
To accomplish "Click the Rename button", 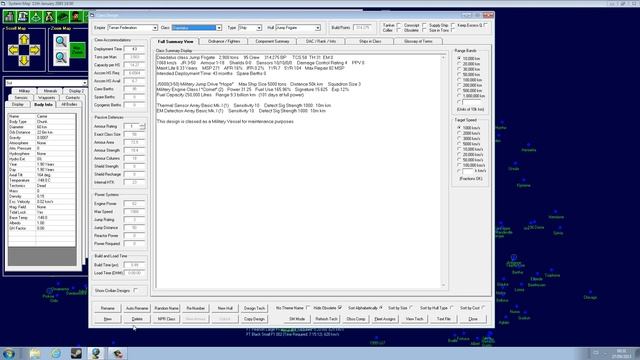I will pyautogui.click(x=108, y=308).
